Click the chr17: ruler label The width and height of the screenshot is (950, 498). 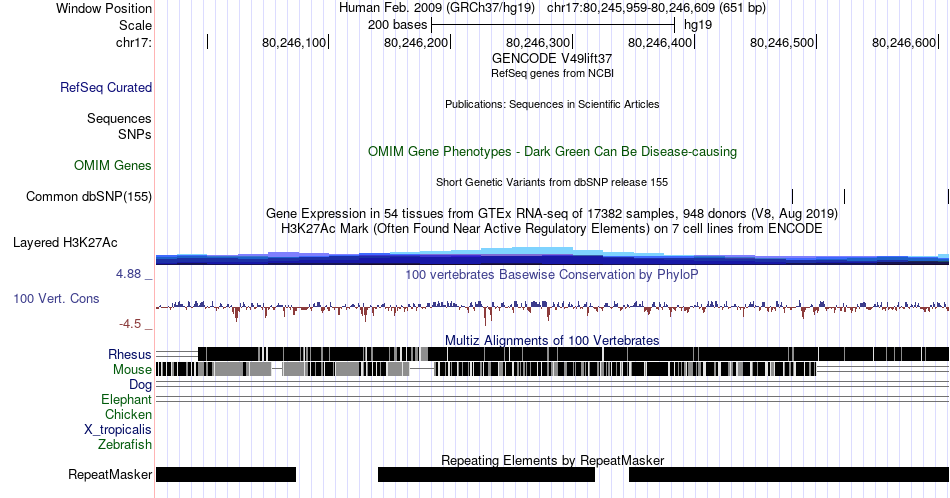click(x=134, y=42)
